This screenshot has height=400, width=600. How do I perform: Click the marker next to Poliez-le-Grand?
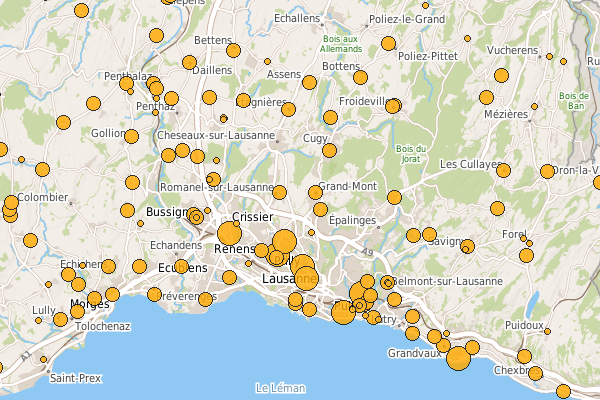point(388,45)
